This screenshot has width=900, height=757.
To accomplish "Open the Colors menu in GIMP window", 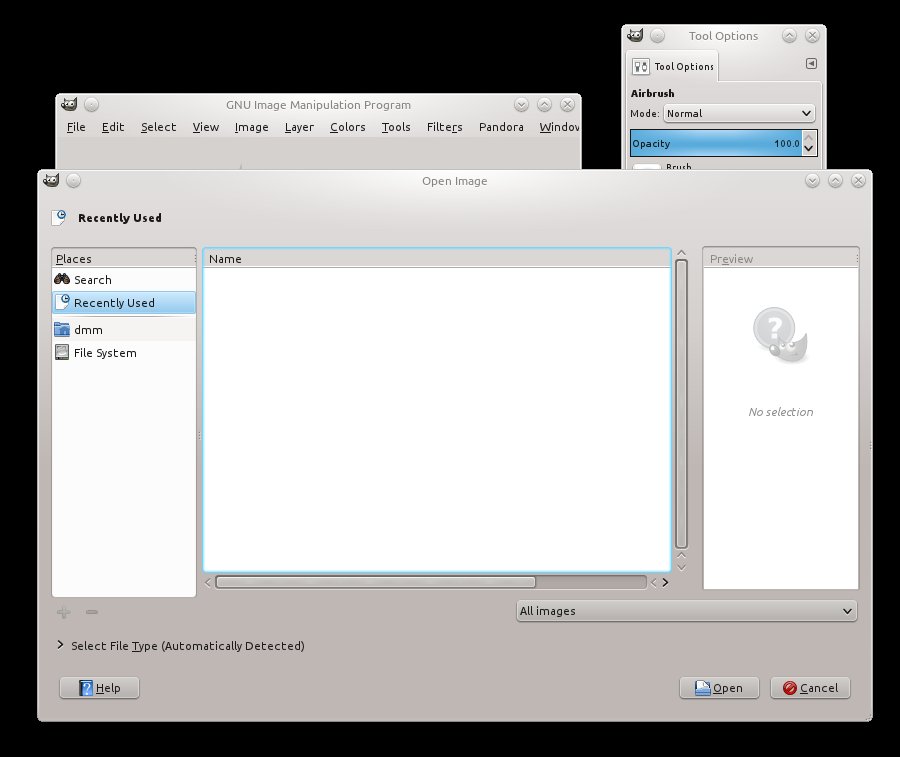I will [x=347, y=127].
